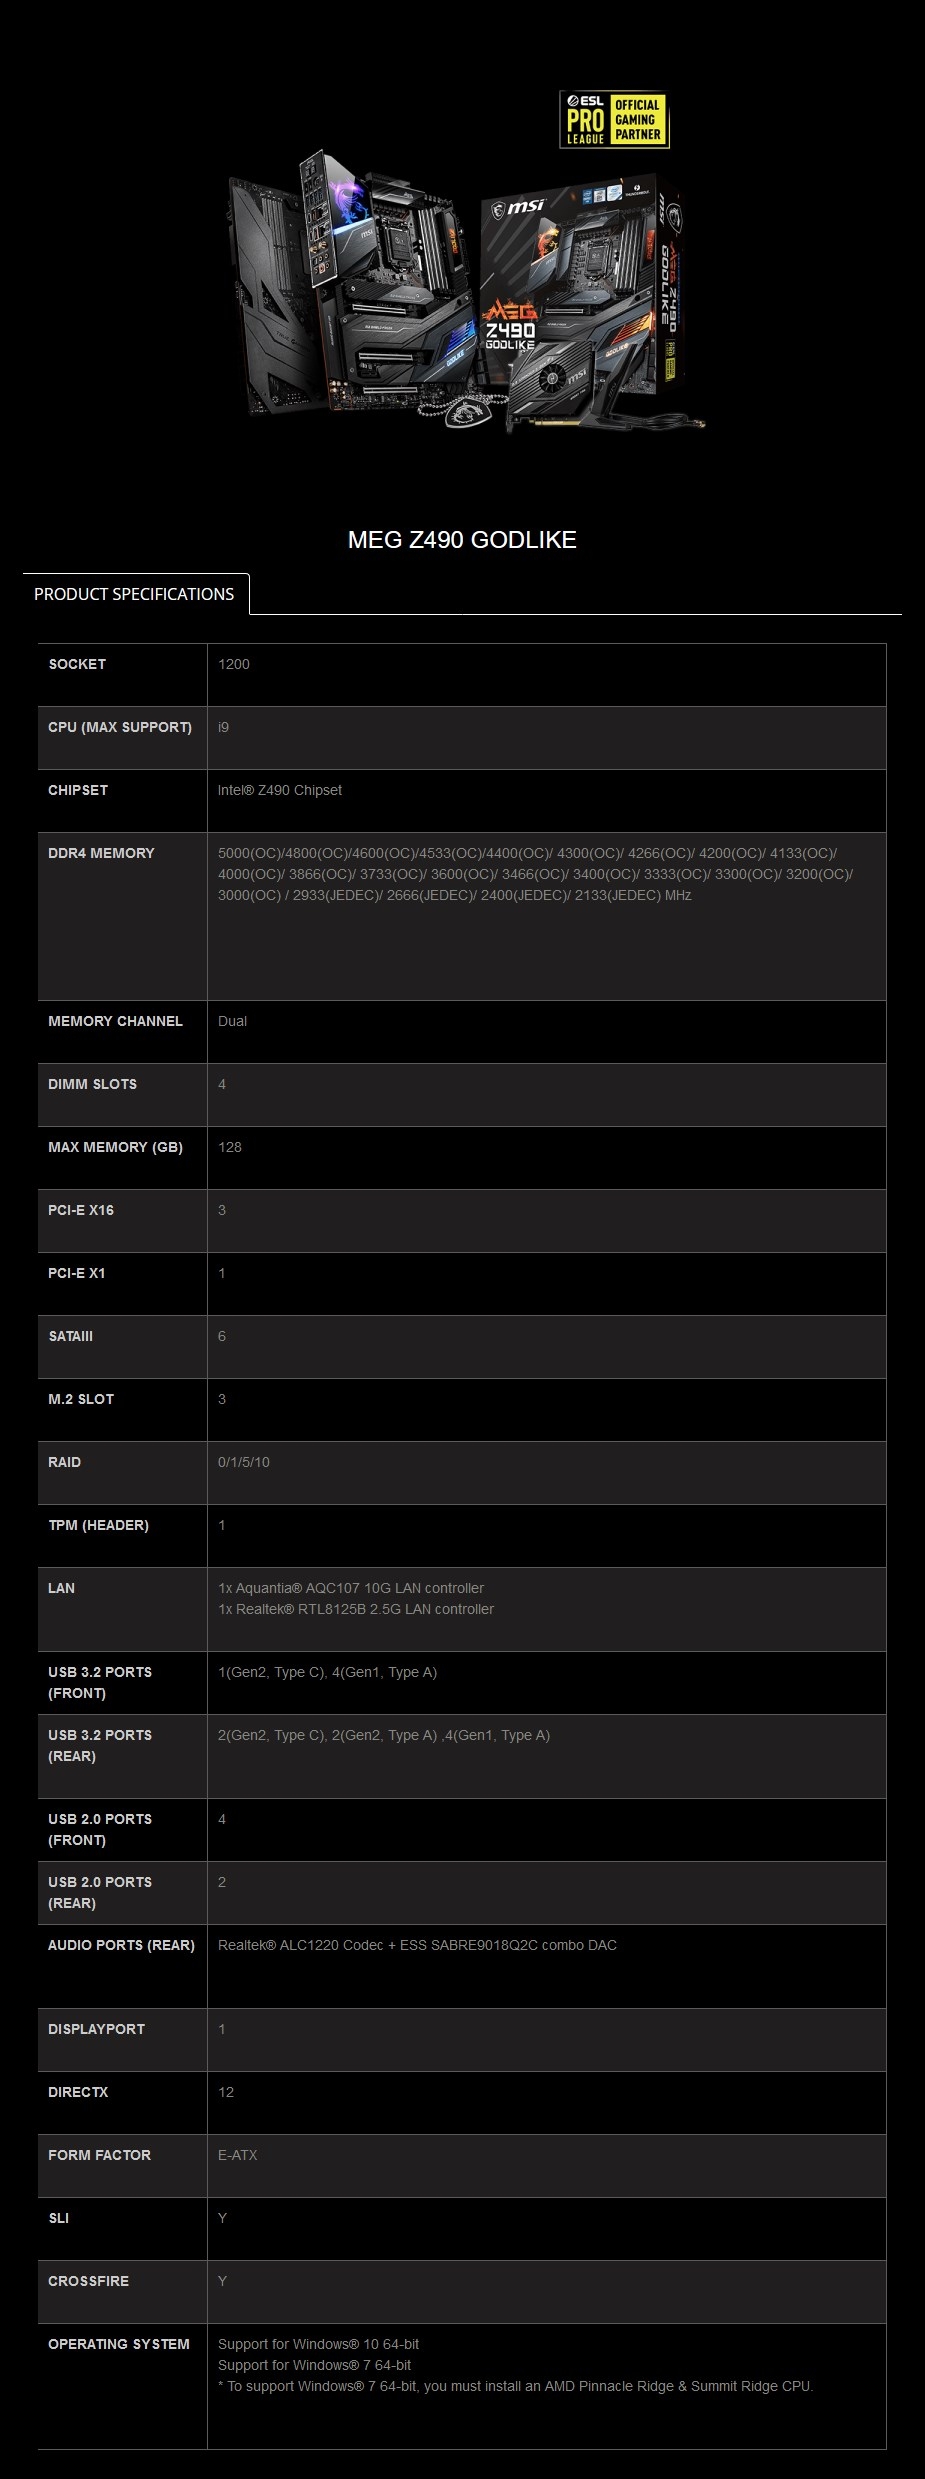
Task: Click the DDR4 memory speeds text
Action: (x=535, y=874)
